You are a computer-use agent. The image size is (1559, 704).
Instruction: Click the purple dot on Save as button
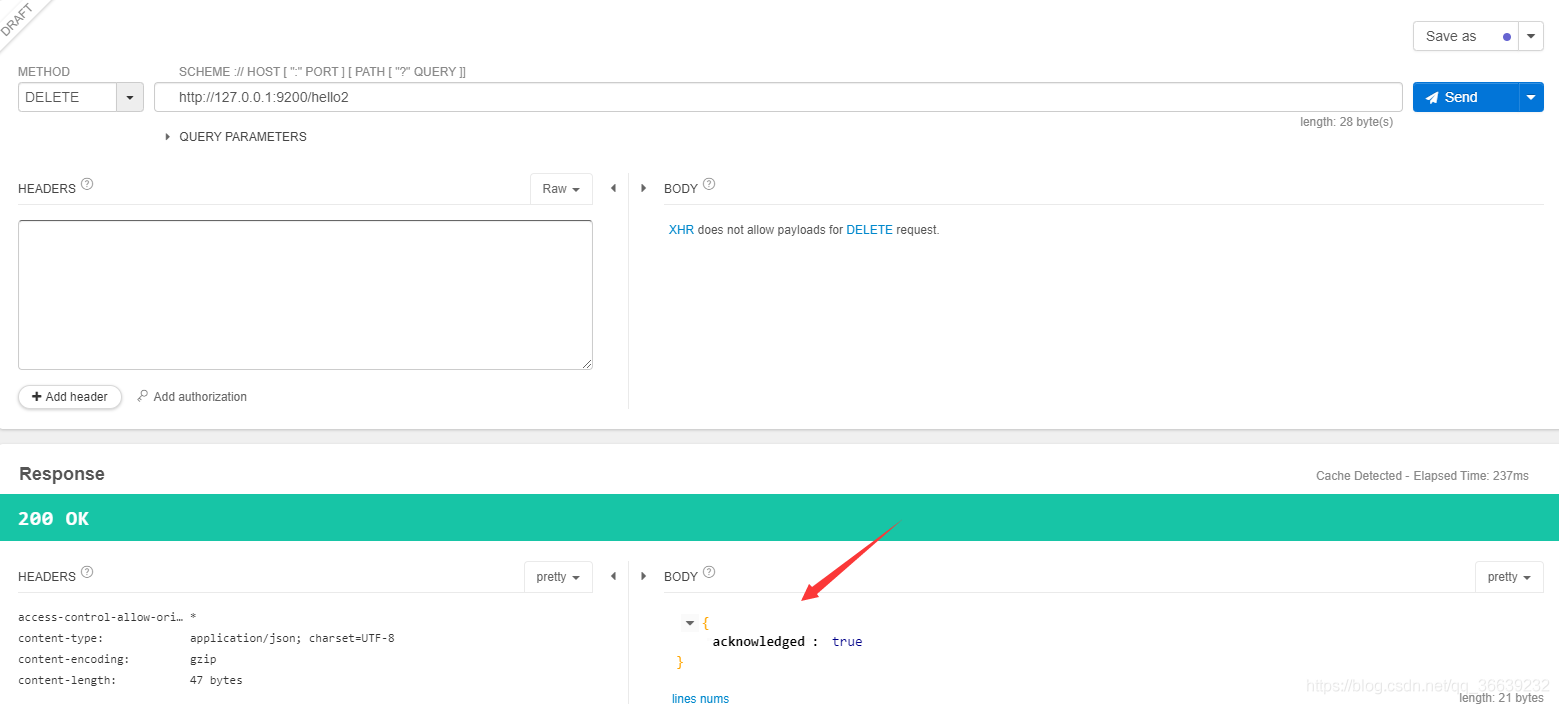1505,35
